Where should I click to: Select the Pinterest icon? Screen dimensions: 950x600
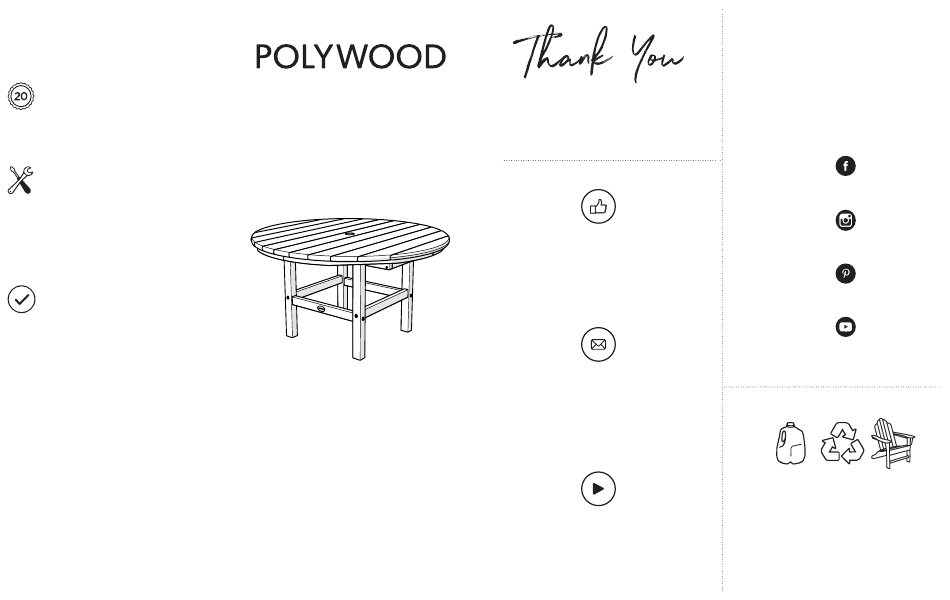[x=845, y=273]
